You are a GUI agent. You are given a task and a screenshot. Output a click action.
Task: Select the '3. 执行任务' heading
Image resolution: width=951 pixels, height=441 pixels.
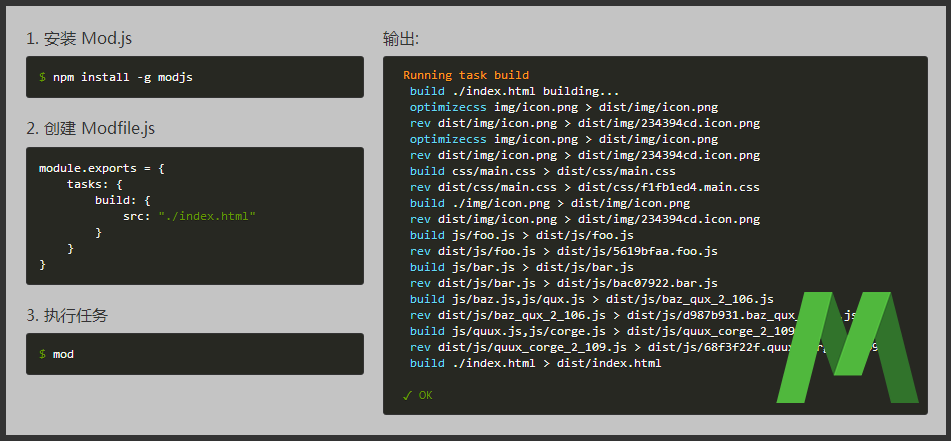67,315
